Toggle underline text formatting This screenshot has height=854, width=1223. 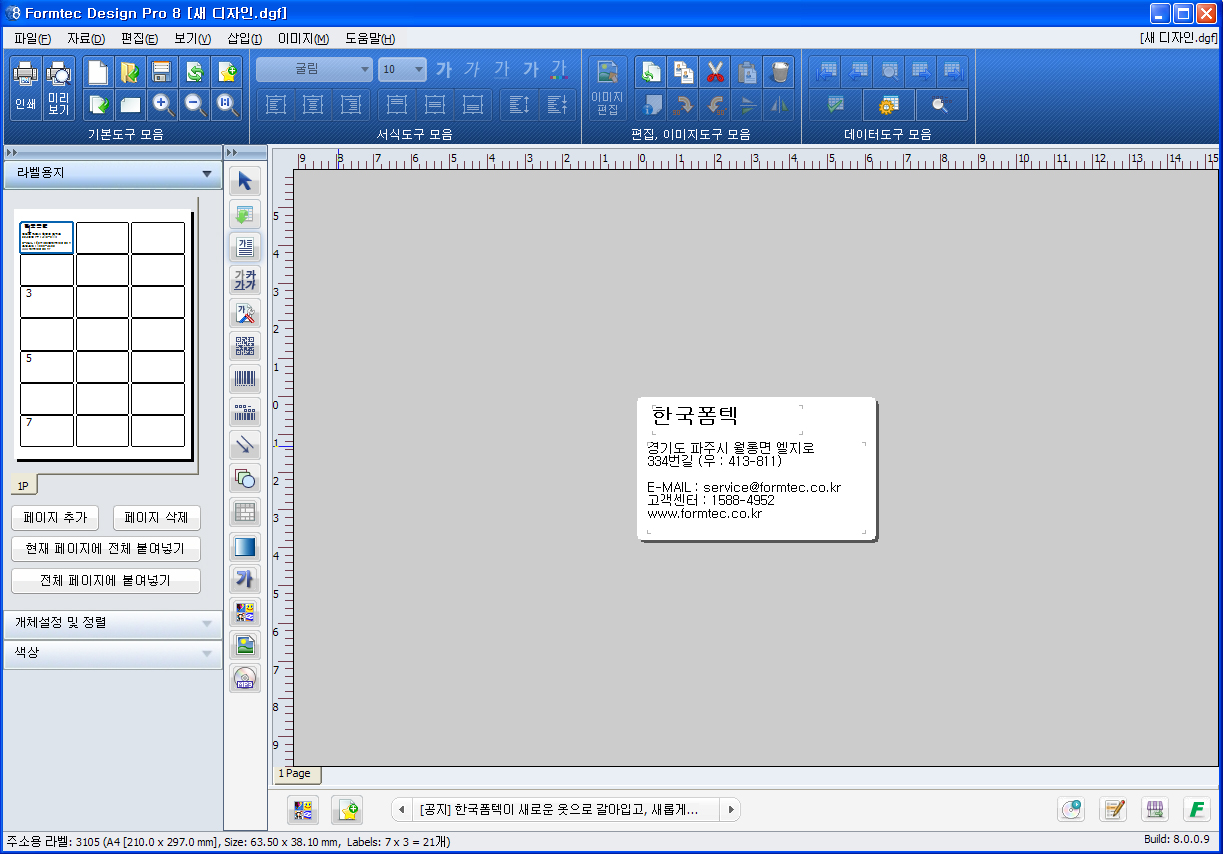501,69
